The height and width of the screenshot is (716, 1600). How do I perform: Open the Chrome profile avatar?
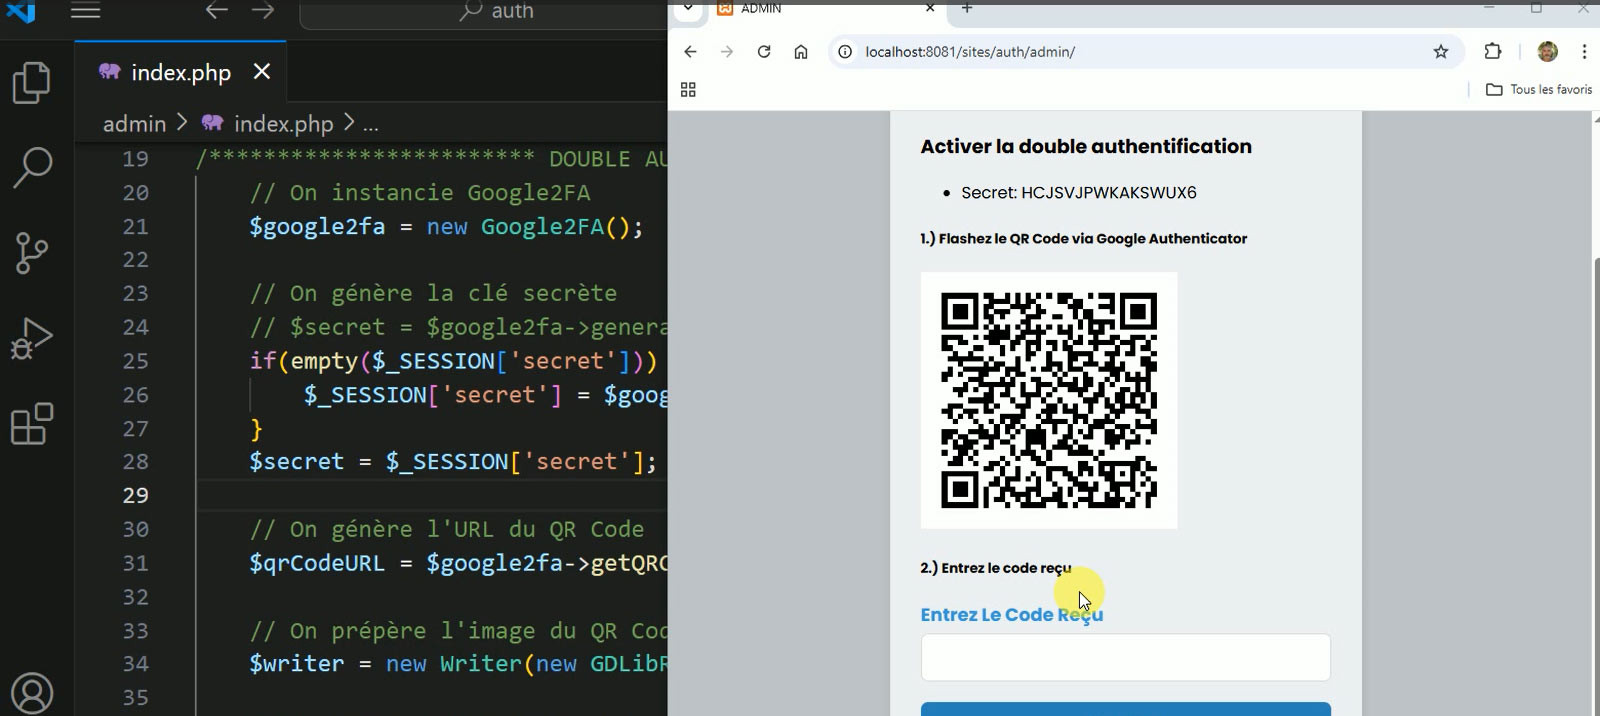click(x=1548, y=52)
